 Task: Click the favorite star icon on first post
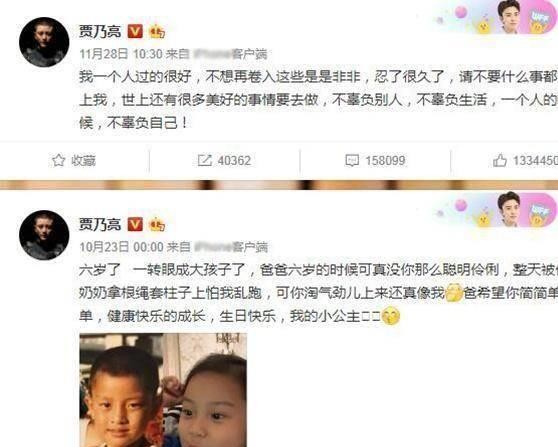[x=59, y=160]
